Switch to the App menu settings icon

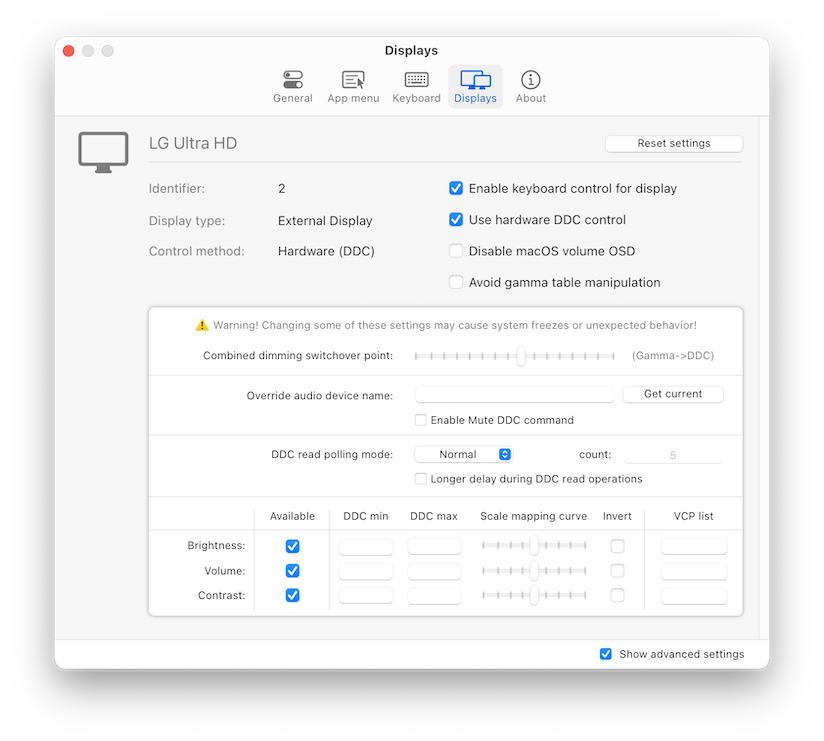352,86
